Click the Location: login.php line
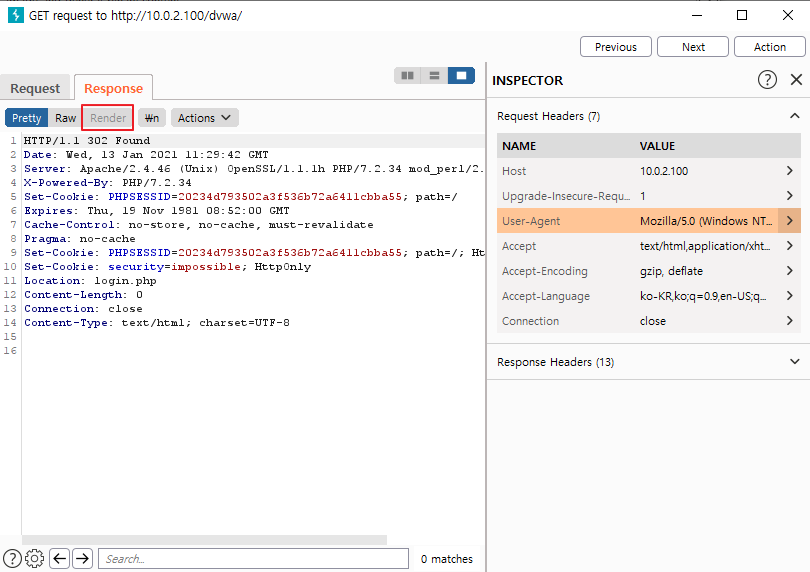The width and height of the screenshot is (810, 572). tap(90, 281)
